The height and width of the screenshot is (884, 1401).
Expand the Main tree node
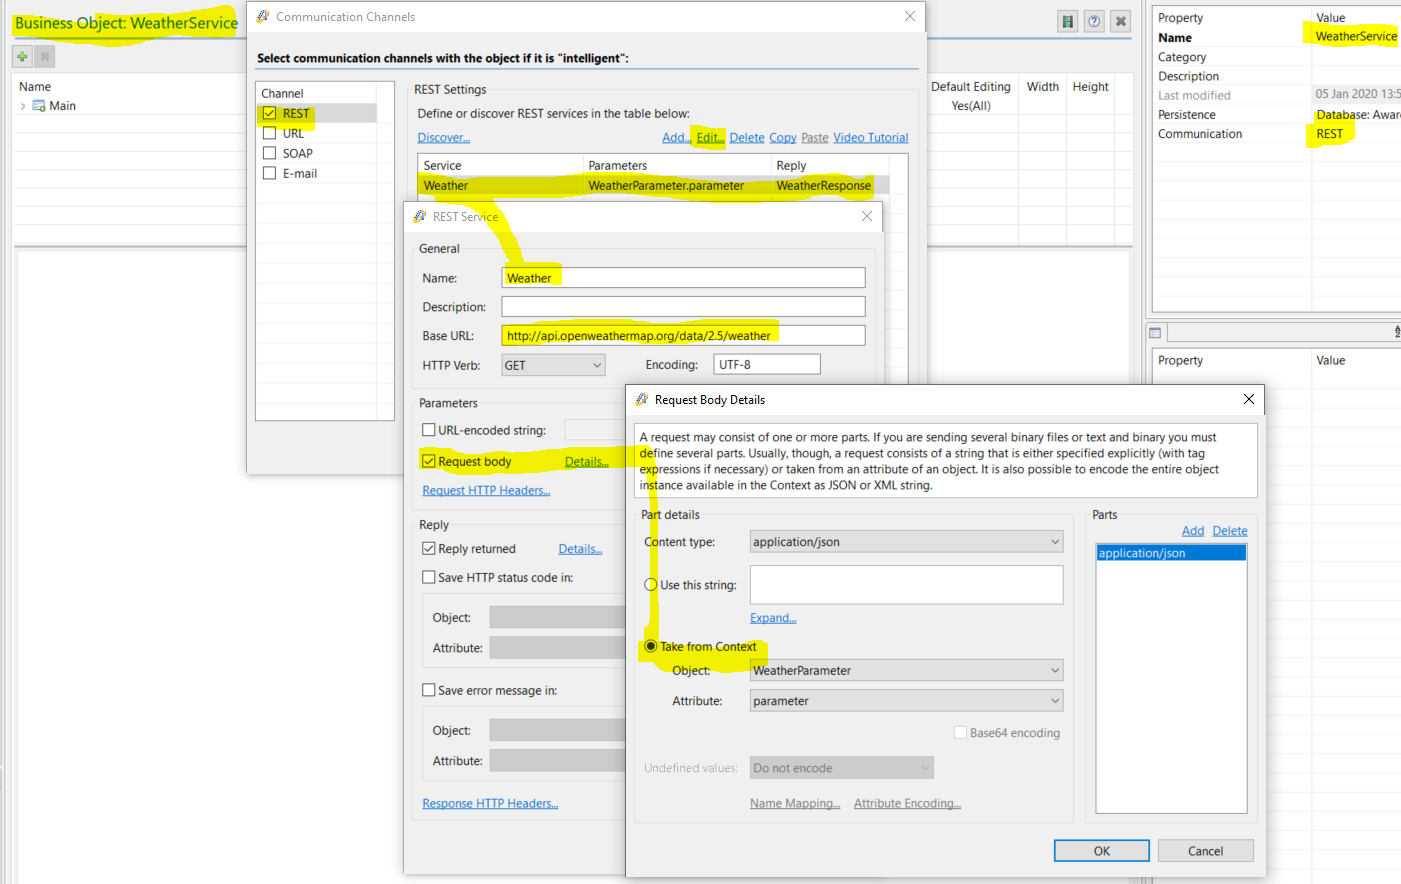coord(23,106)
